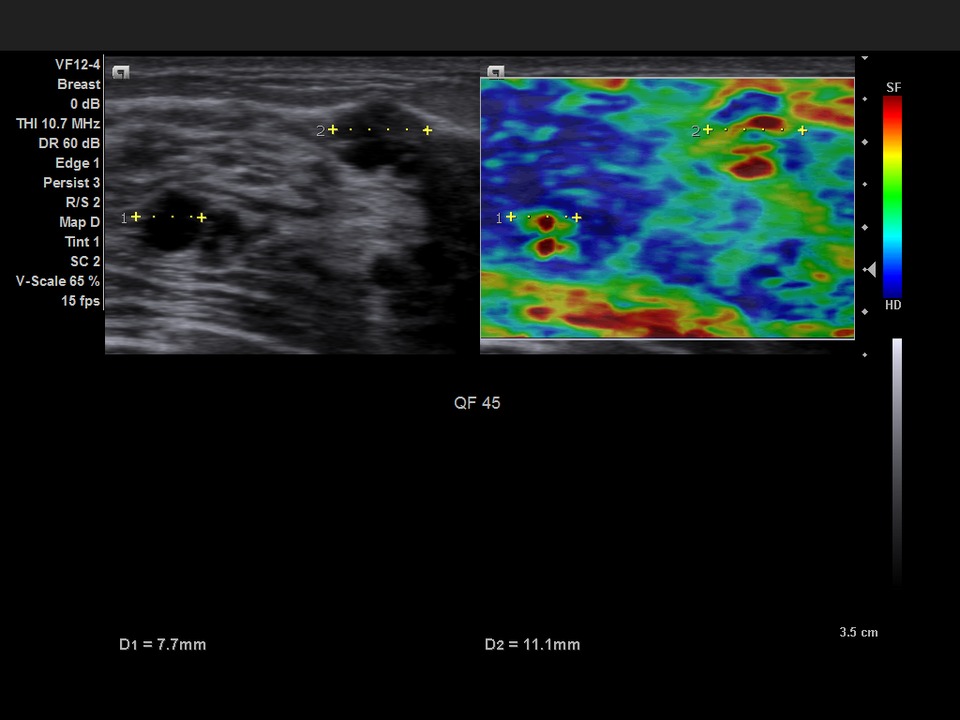Select left caliper cross of measurement 1 on B-mode
Screen dimensions: 960x720
136,217
